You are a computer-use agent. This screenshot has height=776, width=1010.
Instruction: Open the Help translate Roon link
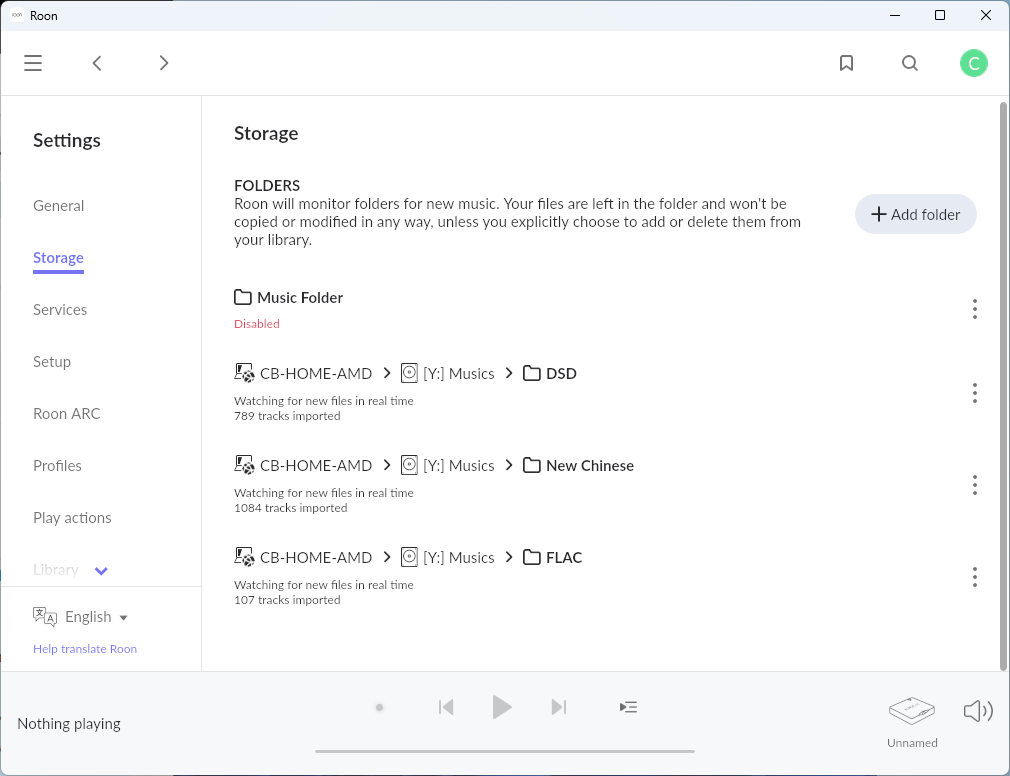click(85, 648)
